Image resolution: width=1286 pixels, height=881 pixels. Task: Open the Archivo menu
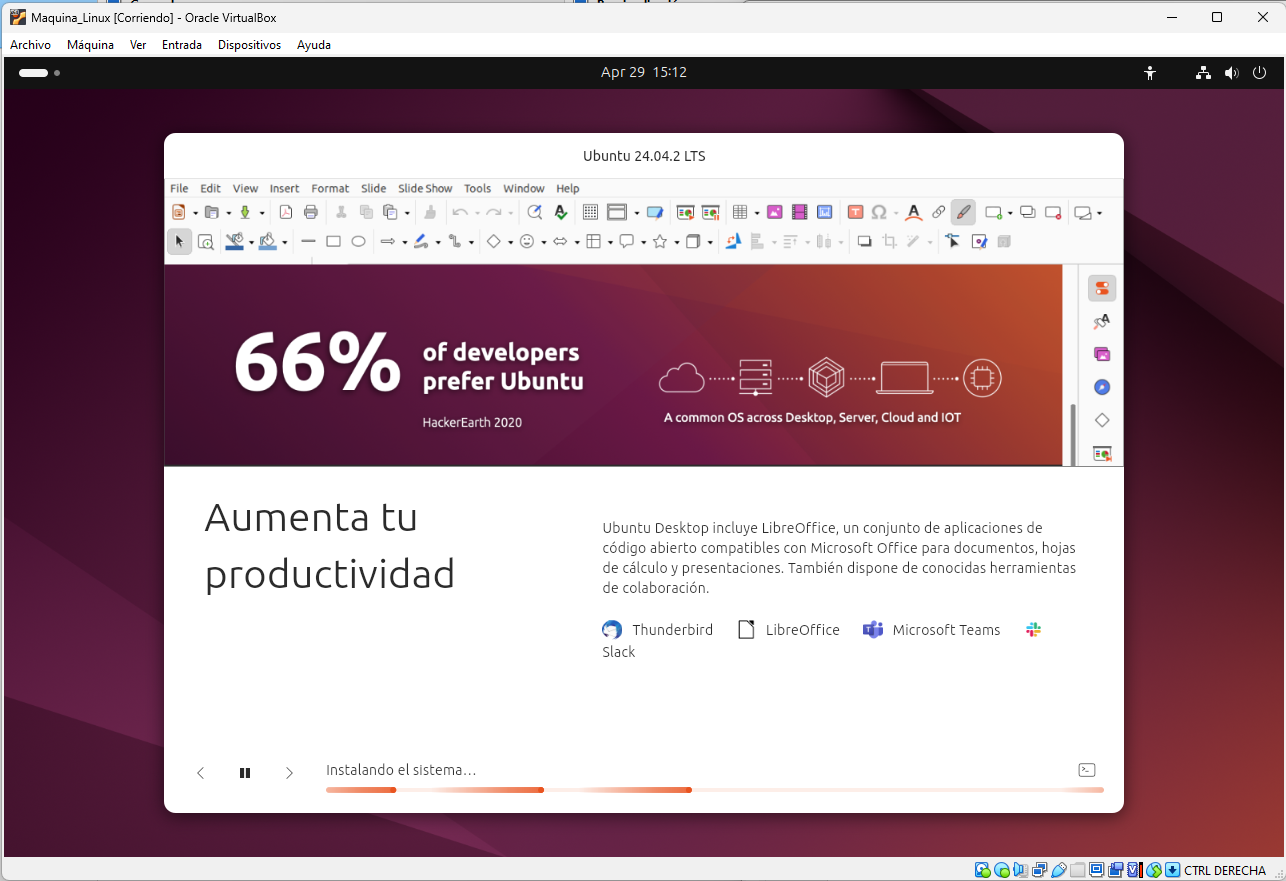coord(30,45)
